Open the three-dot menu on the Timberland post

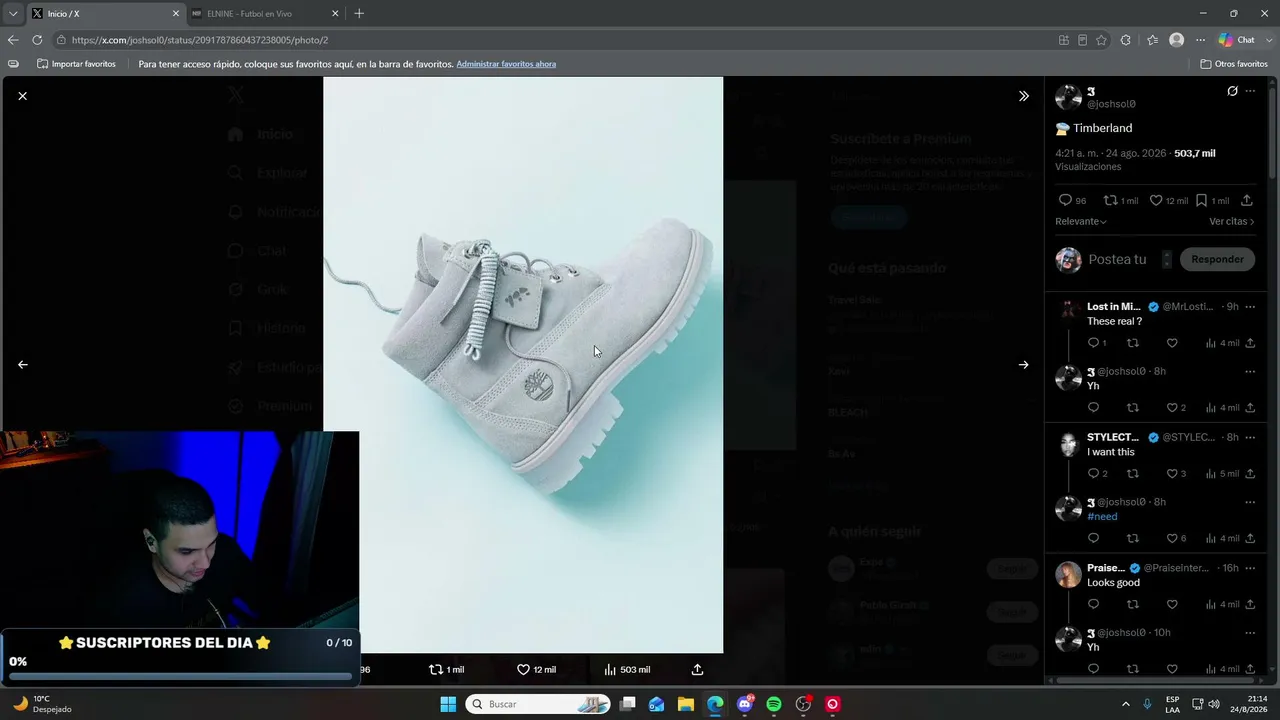(1250, 91)
